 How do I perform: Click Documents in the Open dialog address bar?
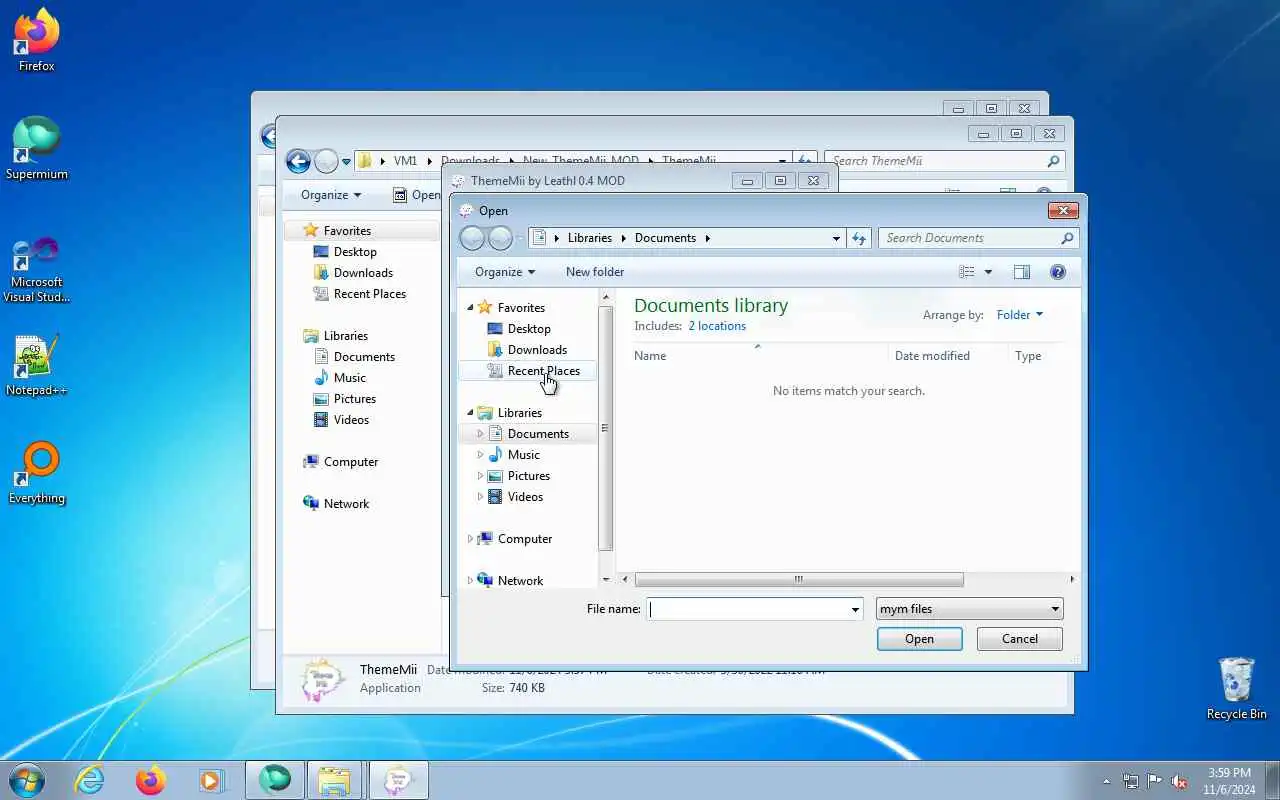(665, 238)
